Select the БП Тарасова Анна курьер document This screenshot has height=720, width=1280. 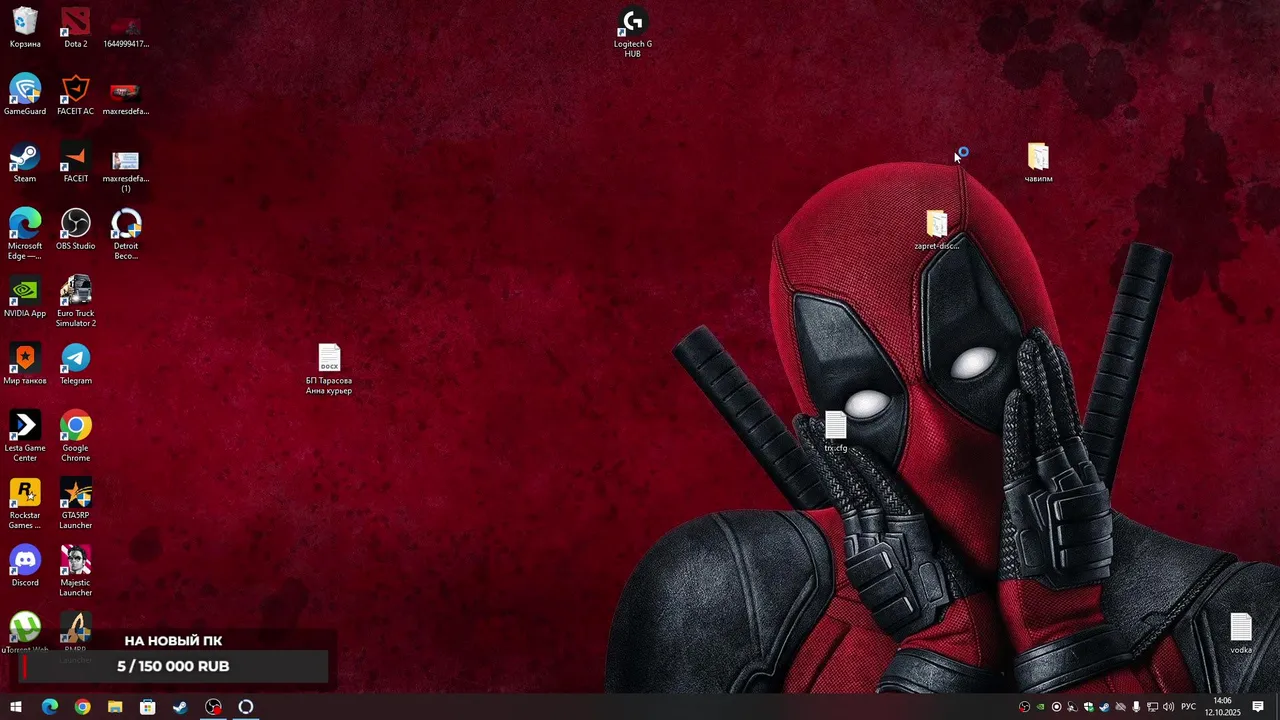[329, 369]
